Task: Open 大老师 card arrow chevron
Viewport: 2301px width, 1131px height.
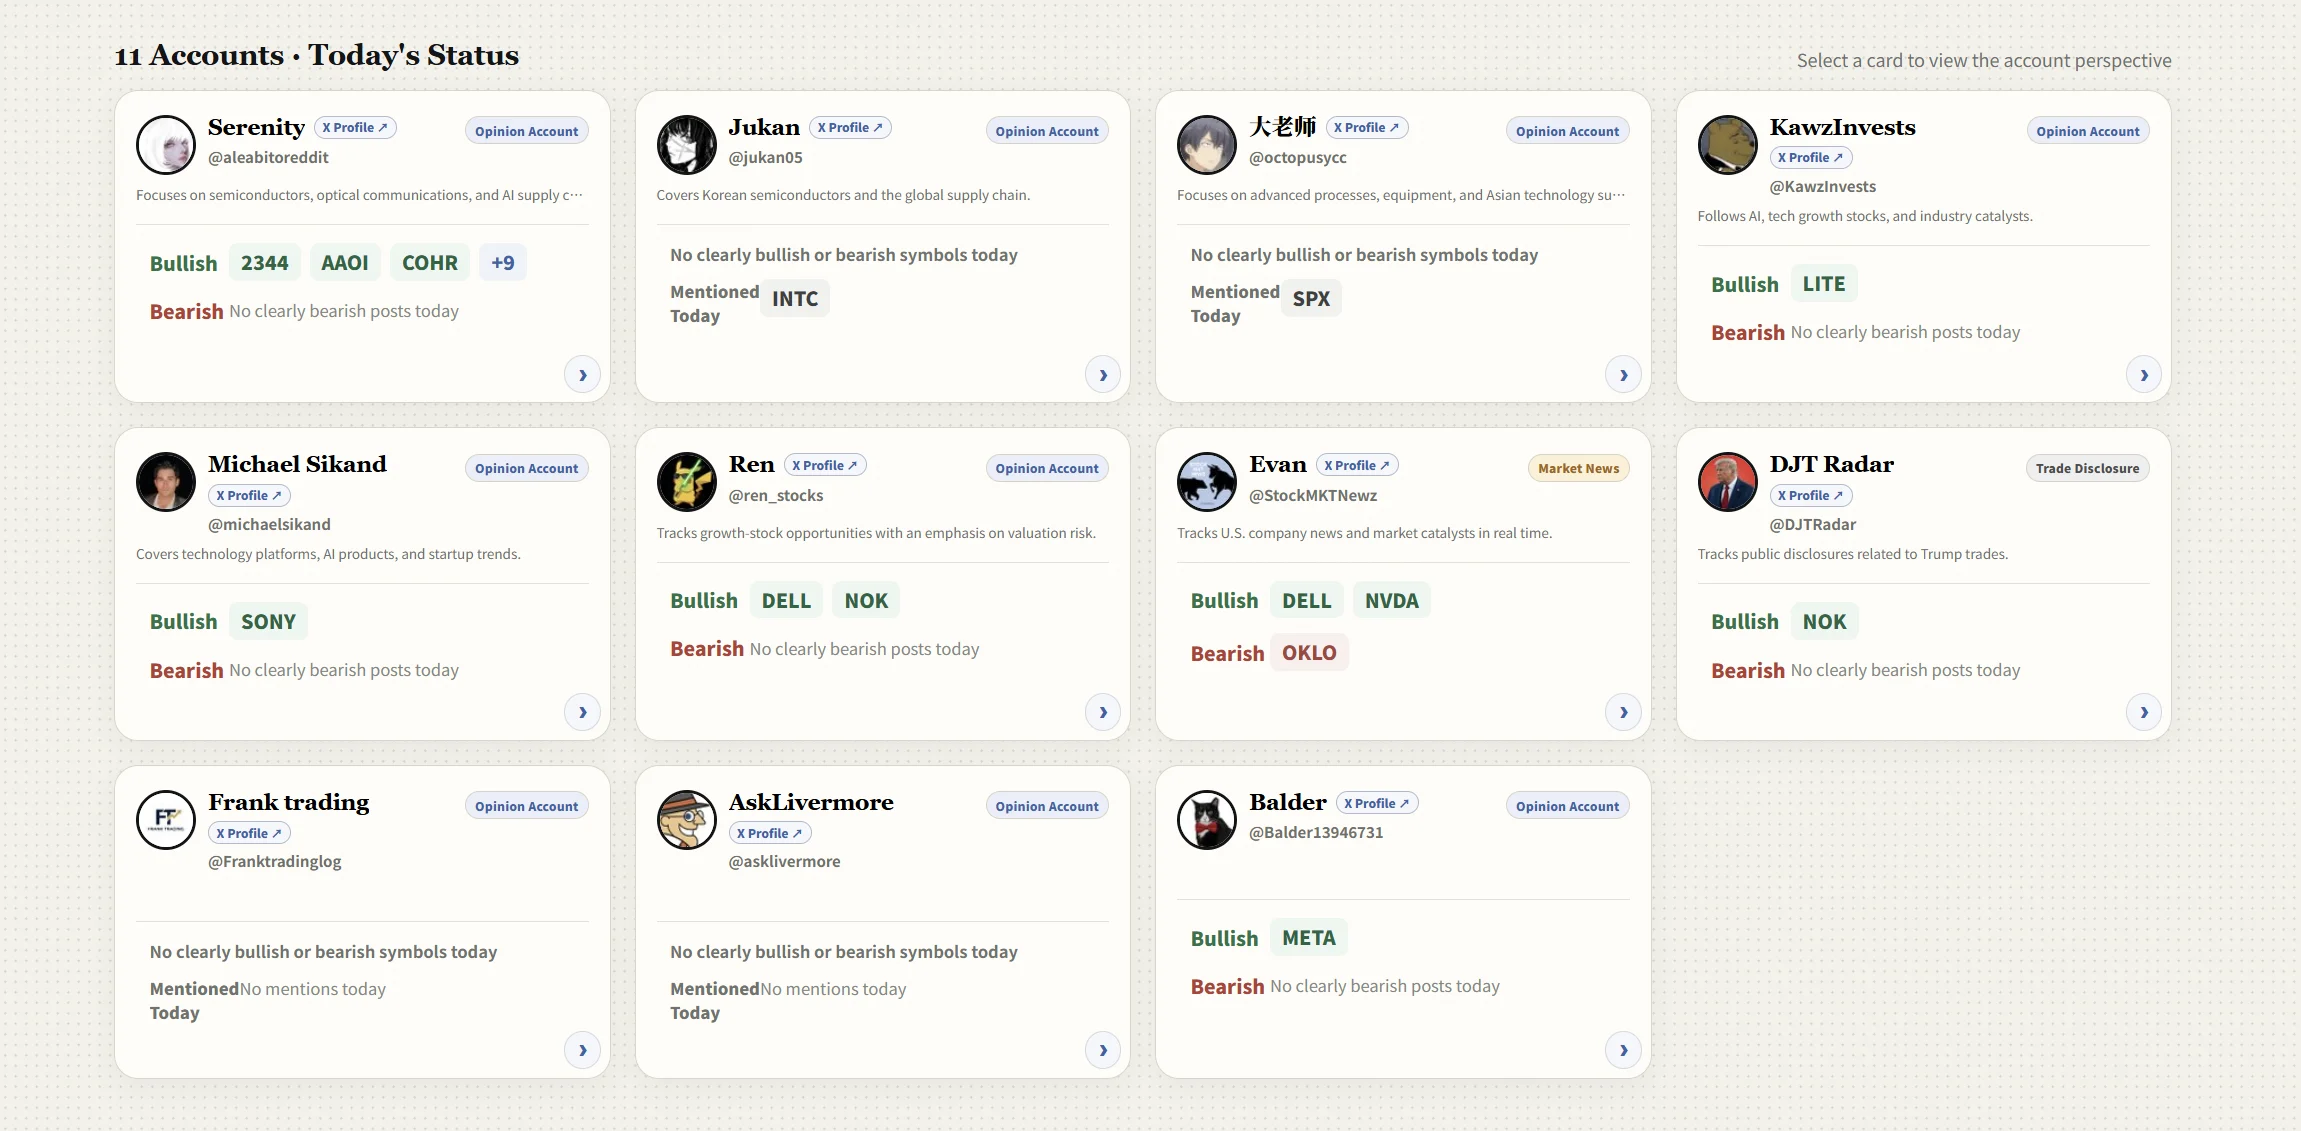Action: click(1623, 375)
